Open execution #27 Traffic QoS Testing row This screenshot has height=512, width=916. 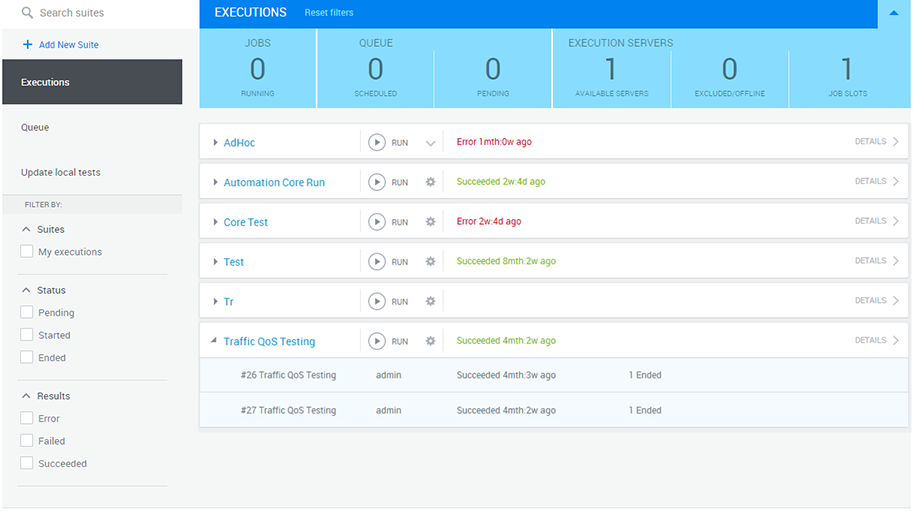288,410
